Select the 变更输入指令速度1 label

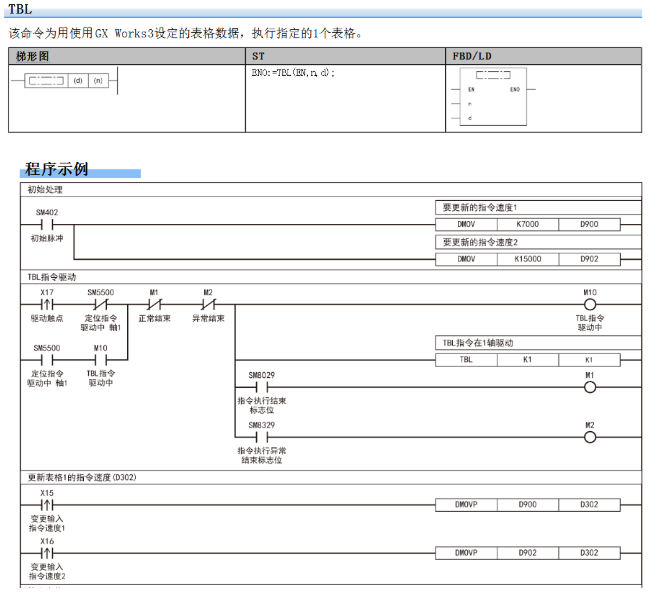[47, 523]
